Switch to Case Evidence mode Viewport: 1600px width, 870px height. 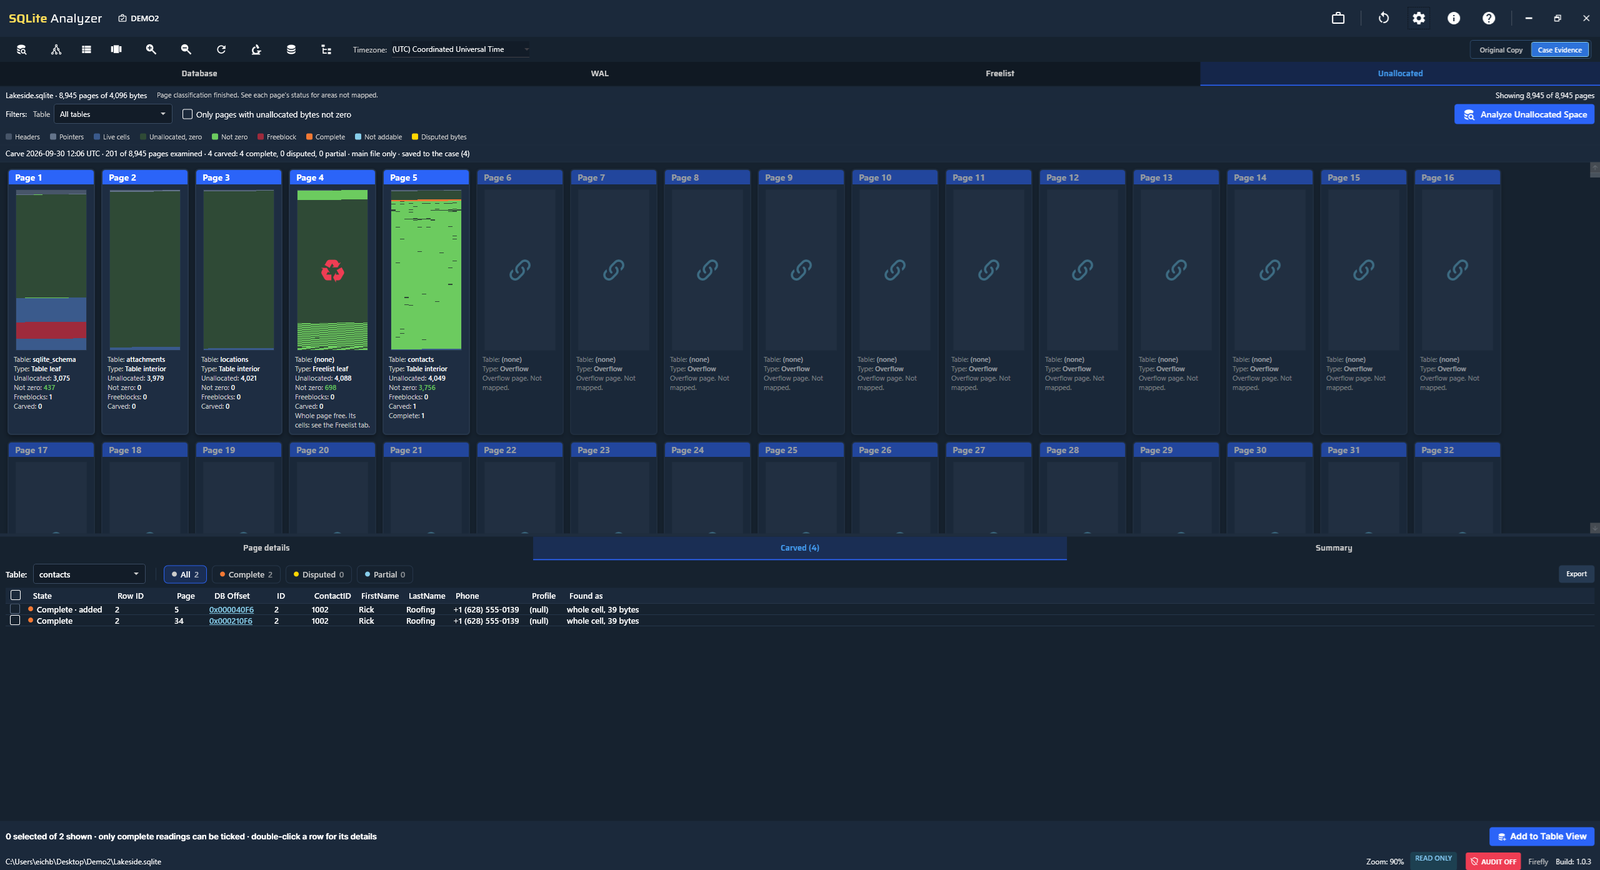(1560, 50)
